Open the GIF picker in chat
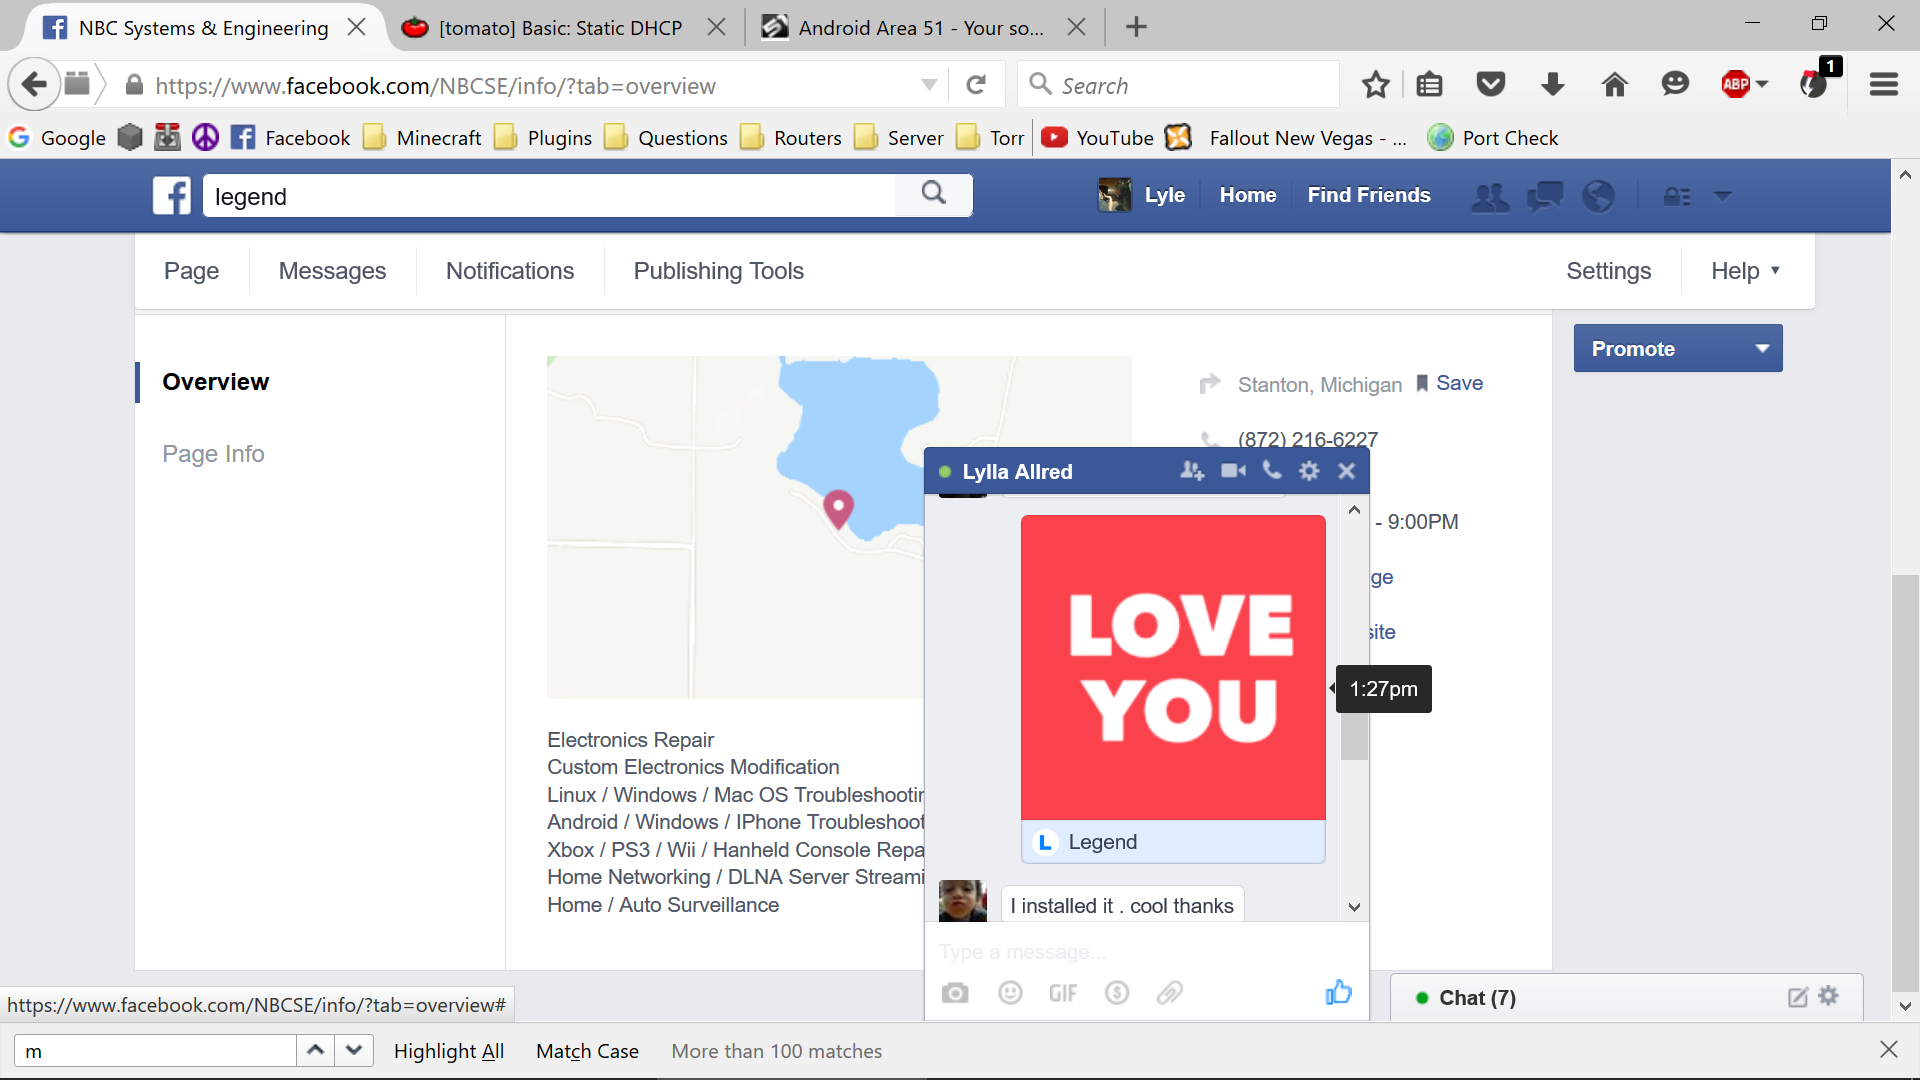This screenshot has height=1080, width=1920. click(1063, 993)
